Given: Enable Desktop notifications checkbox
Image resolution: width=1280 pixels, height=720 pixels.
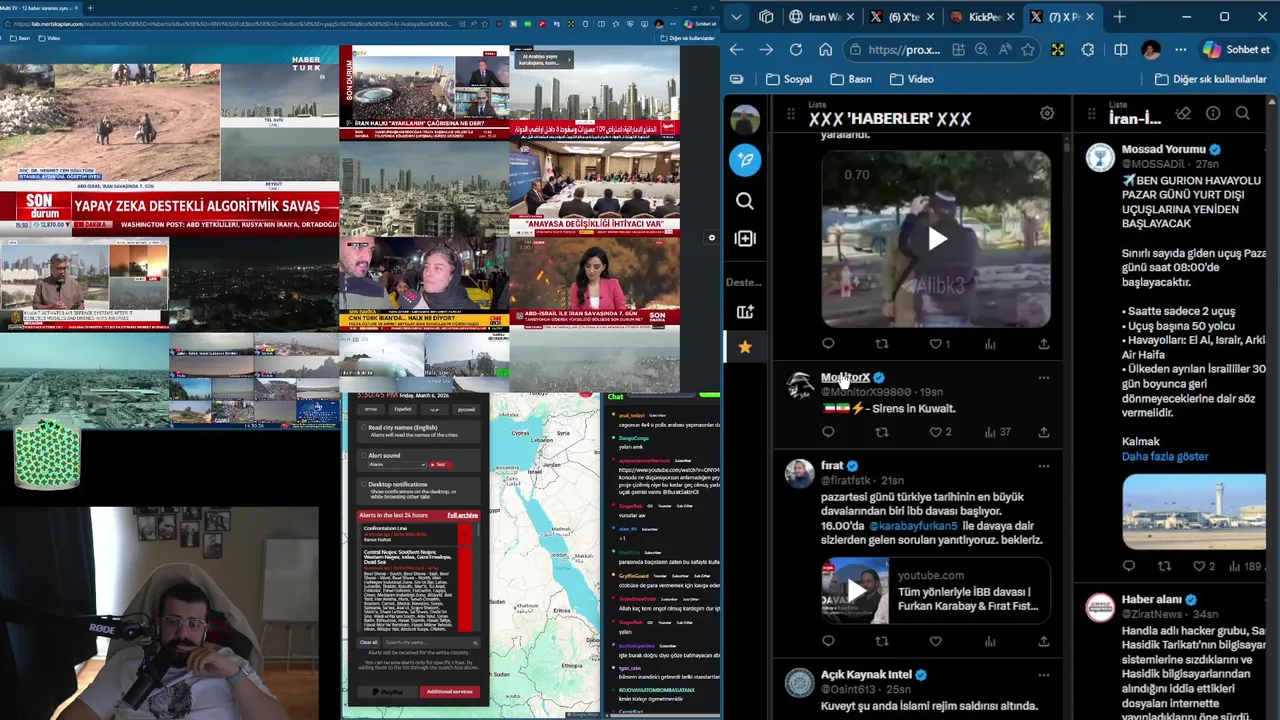Looking at the screenshot, I should coord(363,484).
